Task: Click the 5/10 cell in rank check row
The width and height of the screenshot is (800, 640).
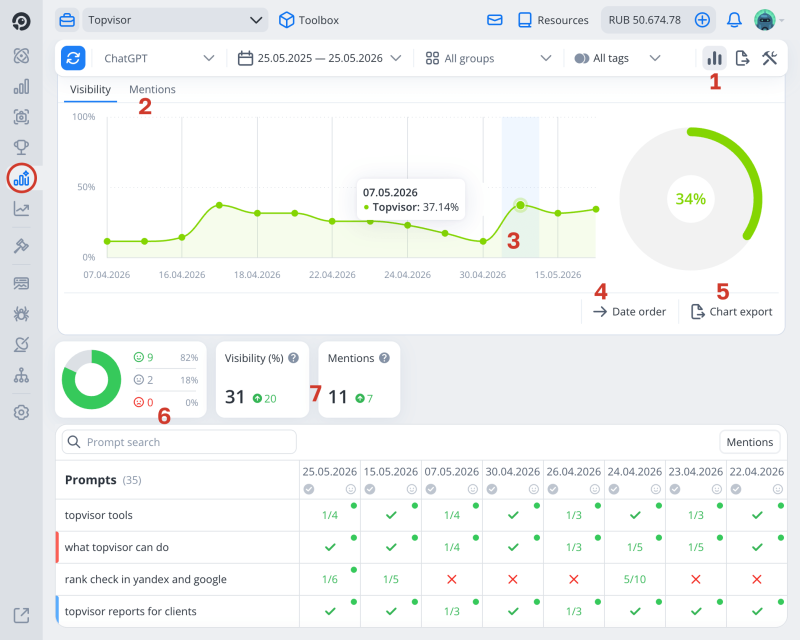Action: click(635, 579)
